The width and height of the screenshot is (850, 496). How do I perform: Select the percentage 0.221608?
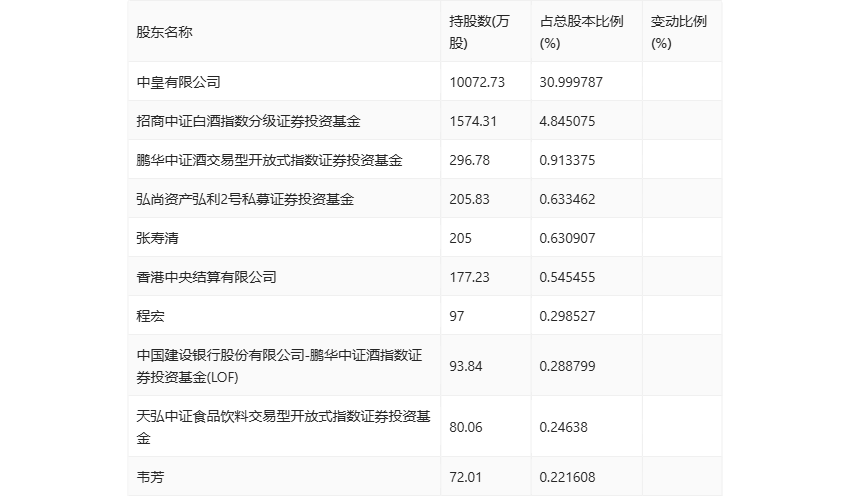pyautogui.click(x=567, y=476)
